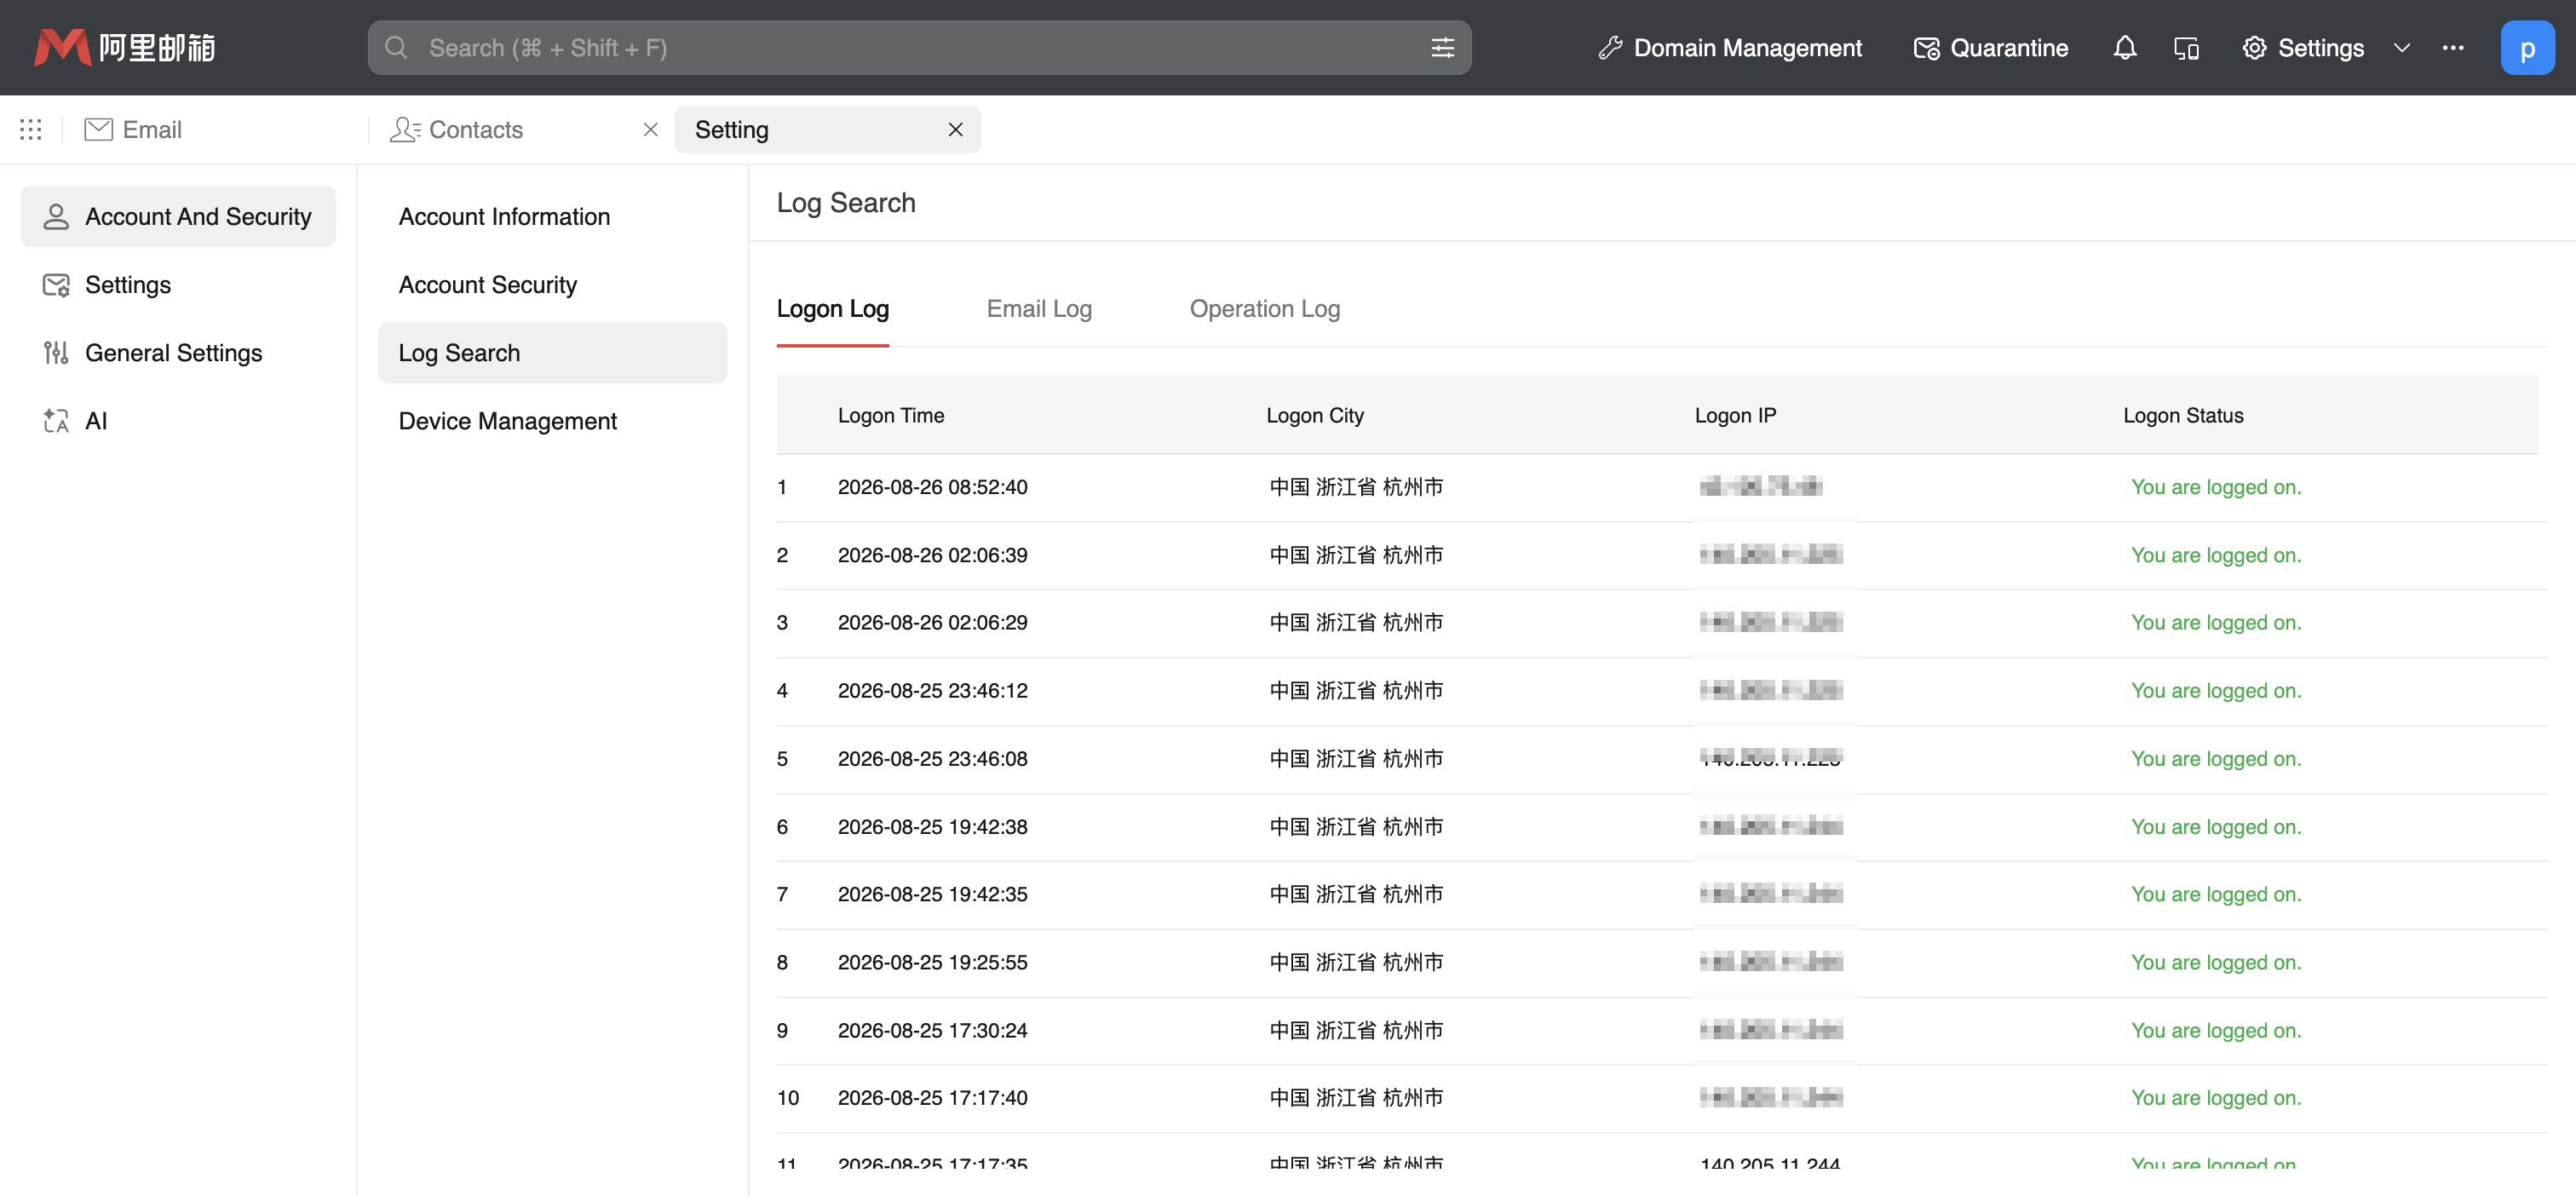The height and width of the screenshot is (1196, 2576).
Task: Click the Logon City column header
Action: (1314, 415)
